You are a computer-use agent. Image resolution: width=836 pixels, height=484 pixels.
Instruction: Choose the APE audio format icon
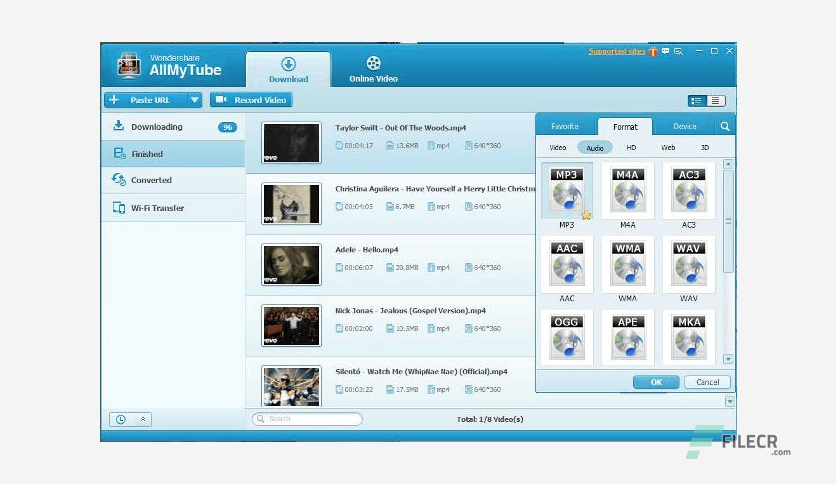(628, 337)
